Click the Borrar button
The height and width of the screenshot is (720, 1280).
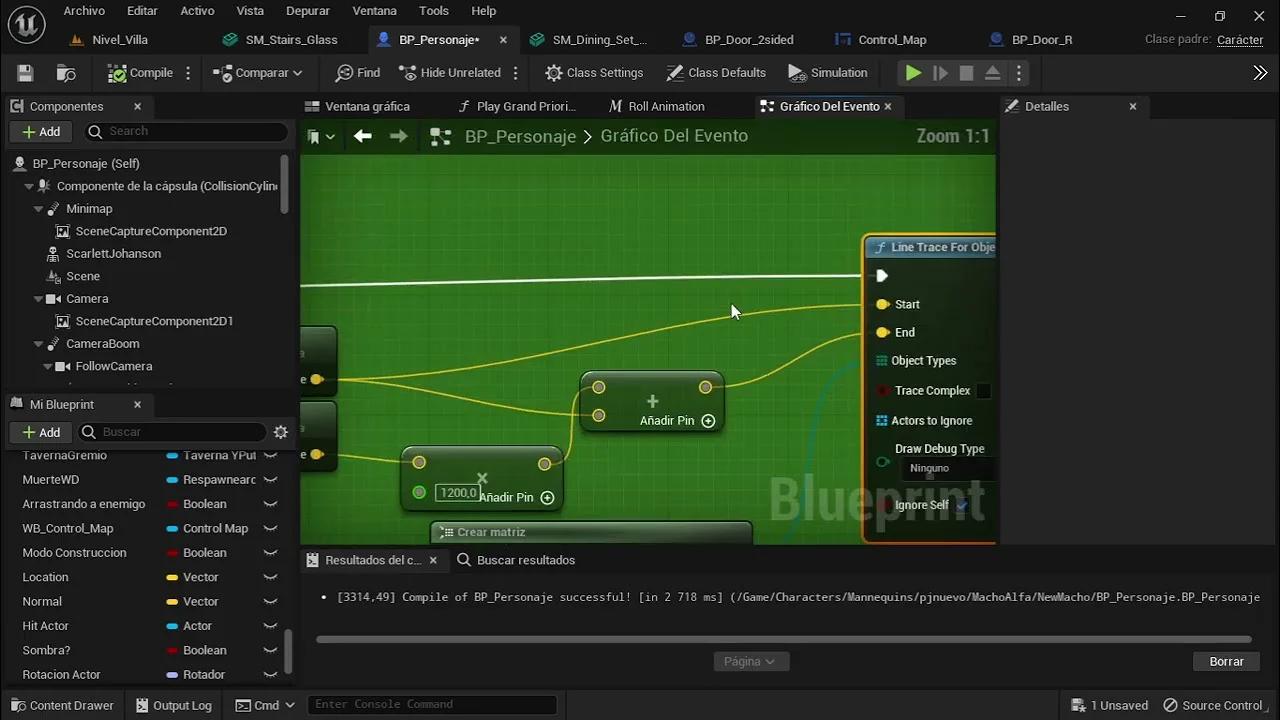(1226, 661)
